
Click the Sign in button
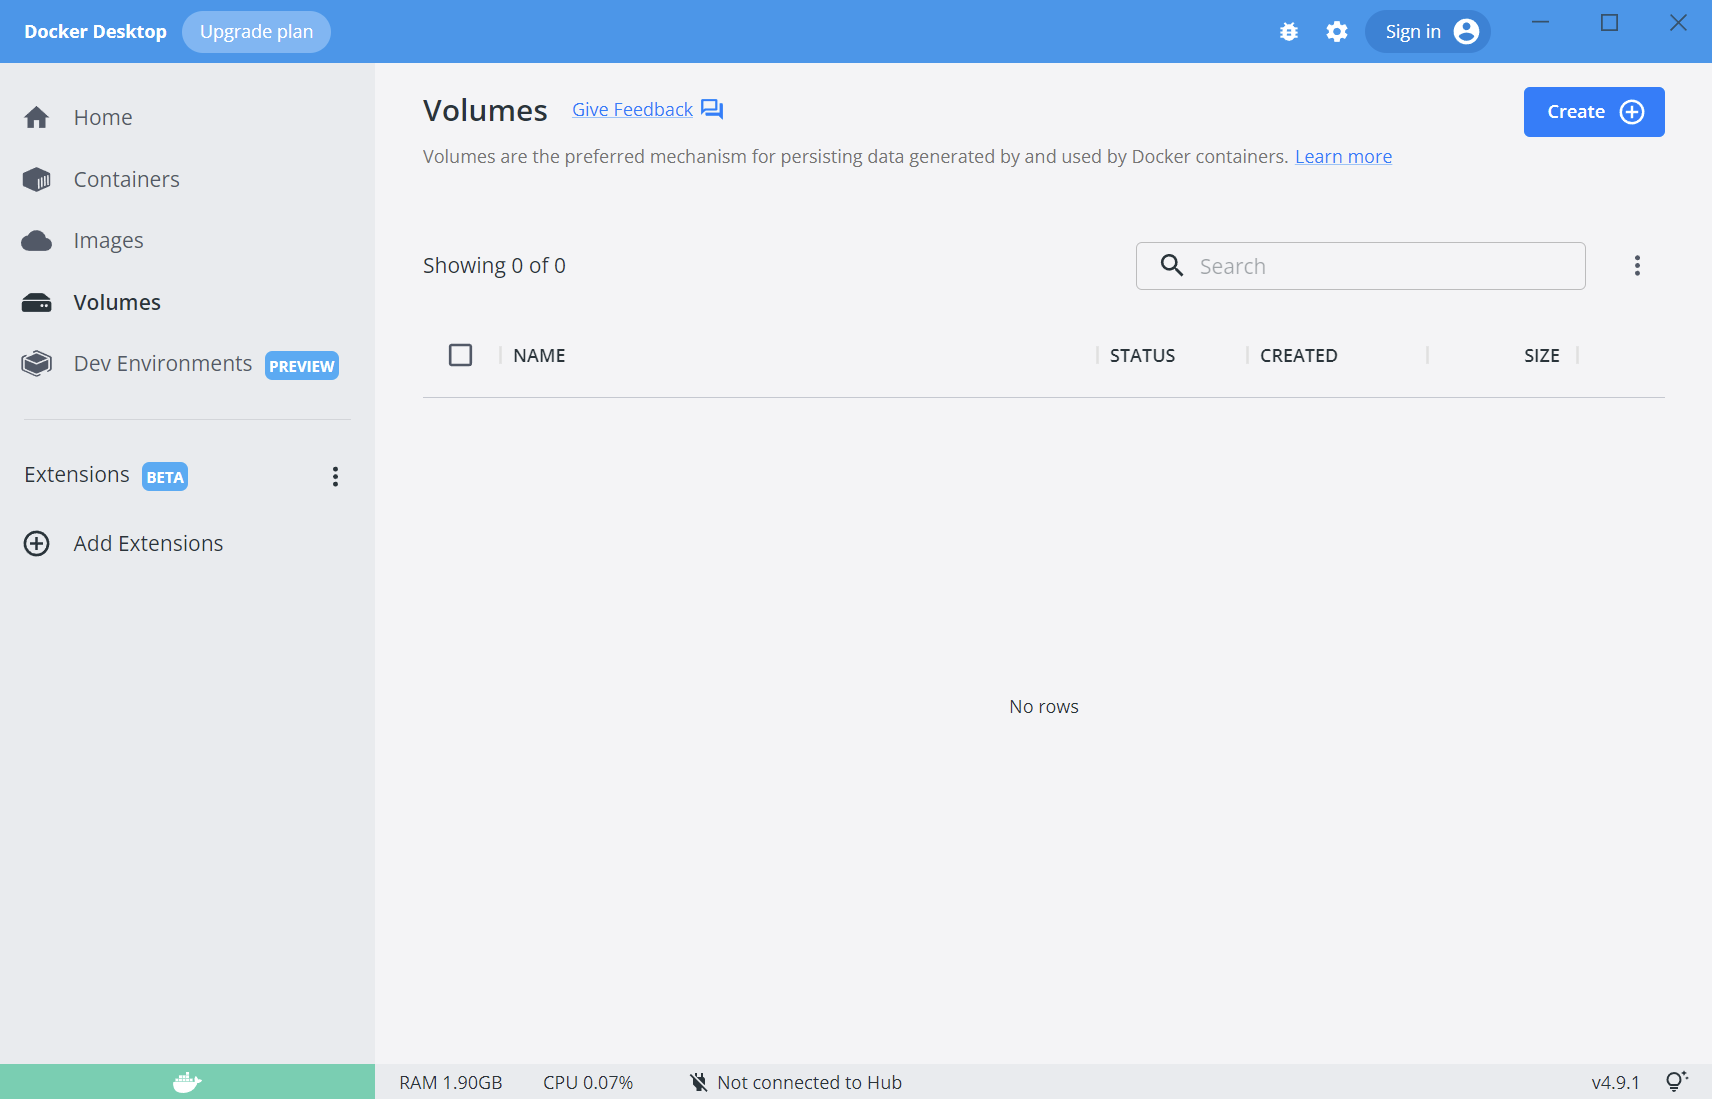(x=1428, y=32)
